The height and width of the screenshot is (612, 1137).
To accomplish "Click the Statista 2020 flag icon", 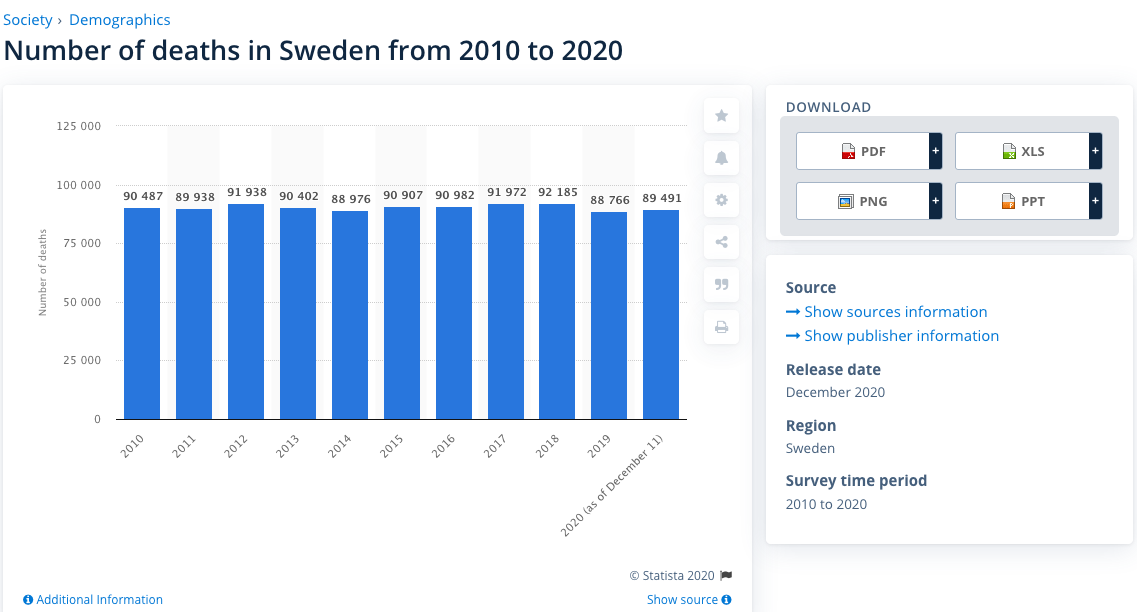I will tap(726, 575).
